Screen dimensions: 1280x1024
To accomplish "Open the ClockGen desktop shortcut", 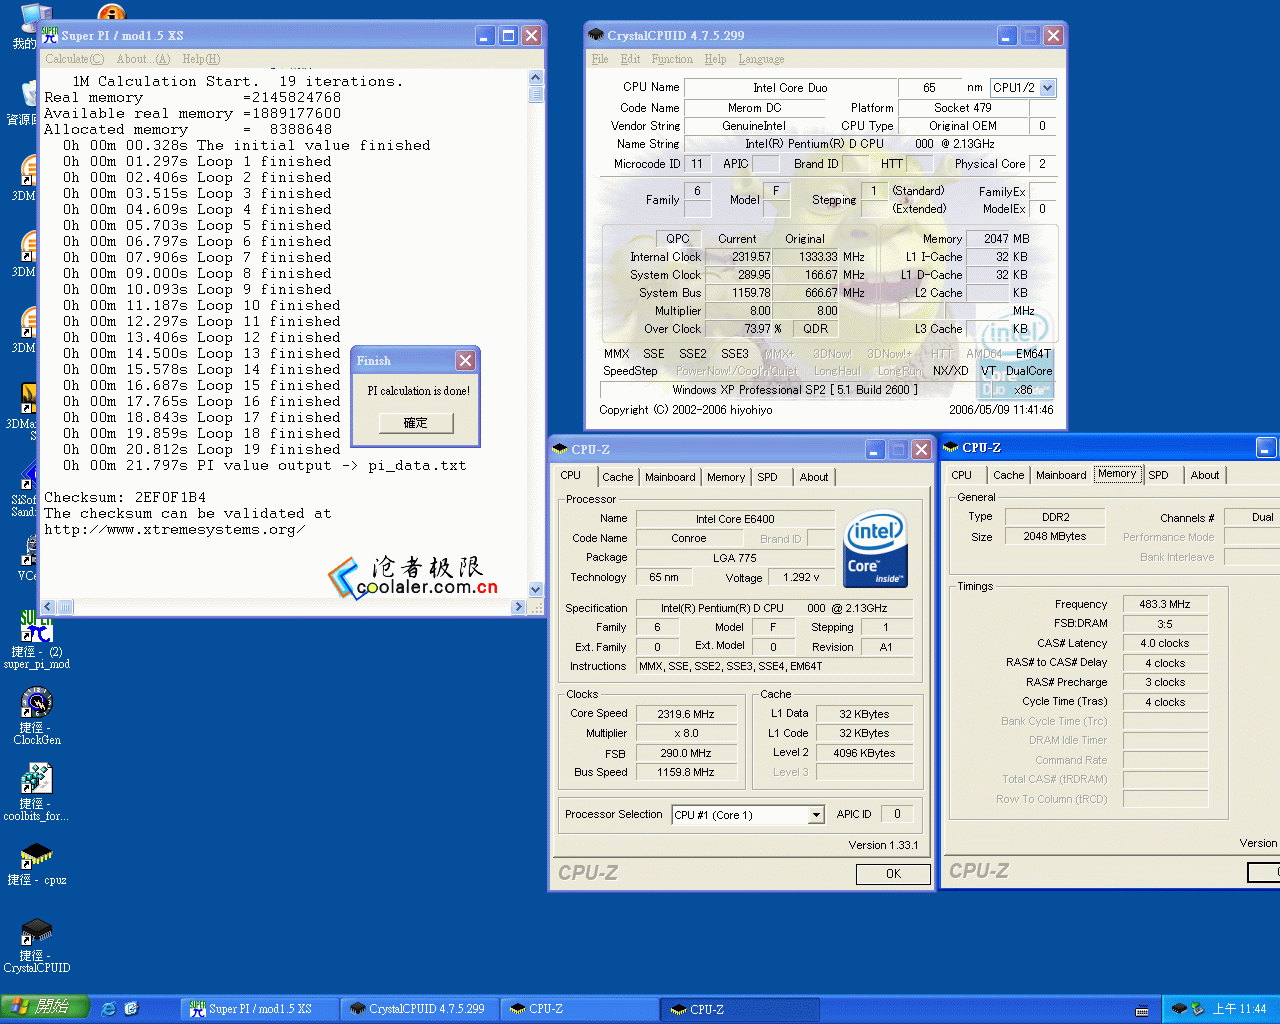I will click(x=37, y=704).
